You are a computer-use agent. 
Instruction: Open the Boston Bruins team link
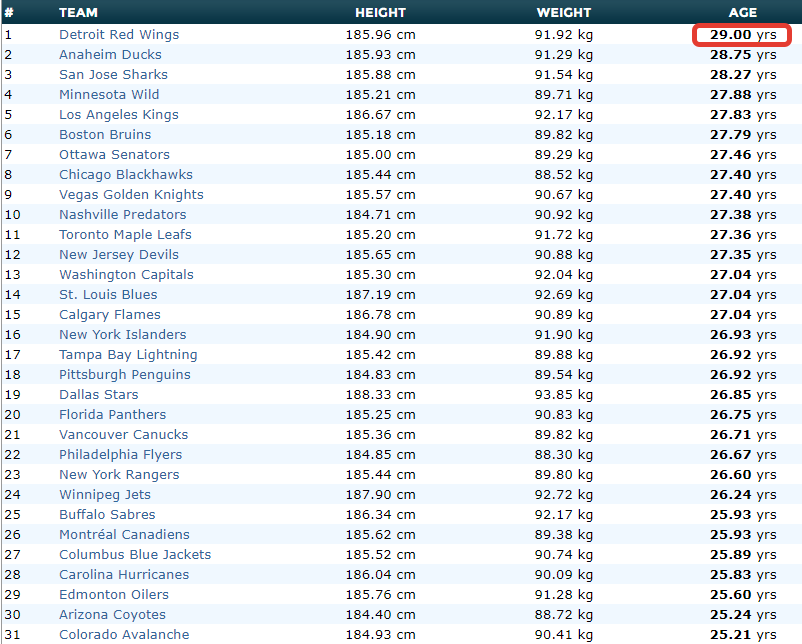click(x=105, y=135)
